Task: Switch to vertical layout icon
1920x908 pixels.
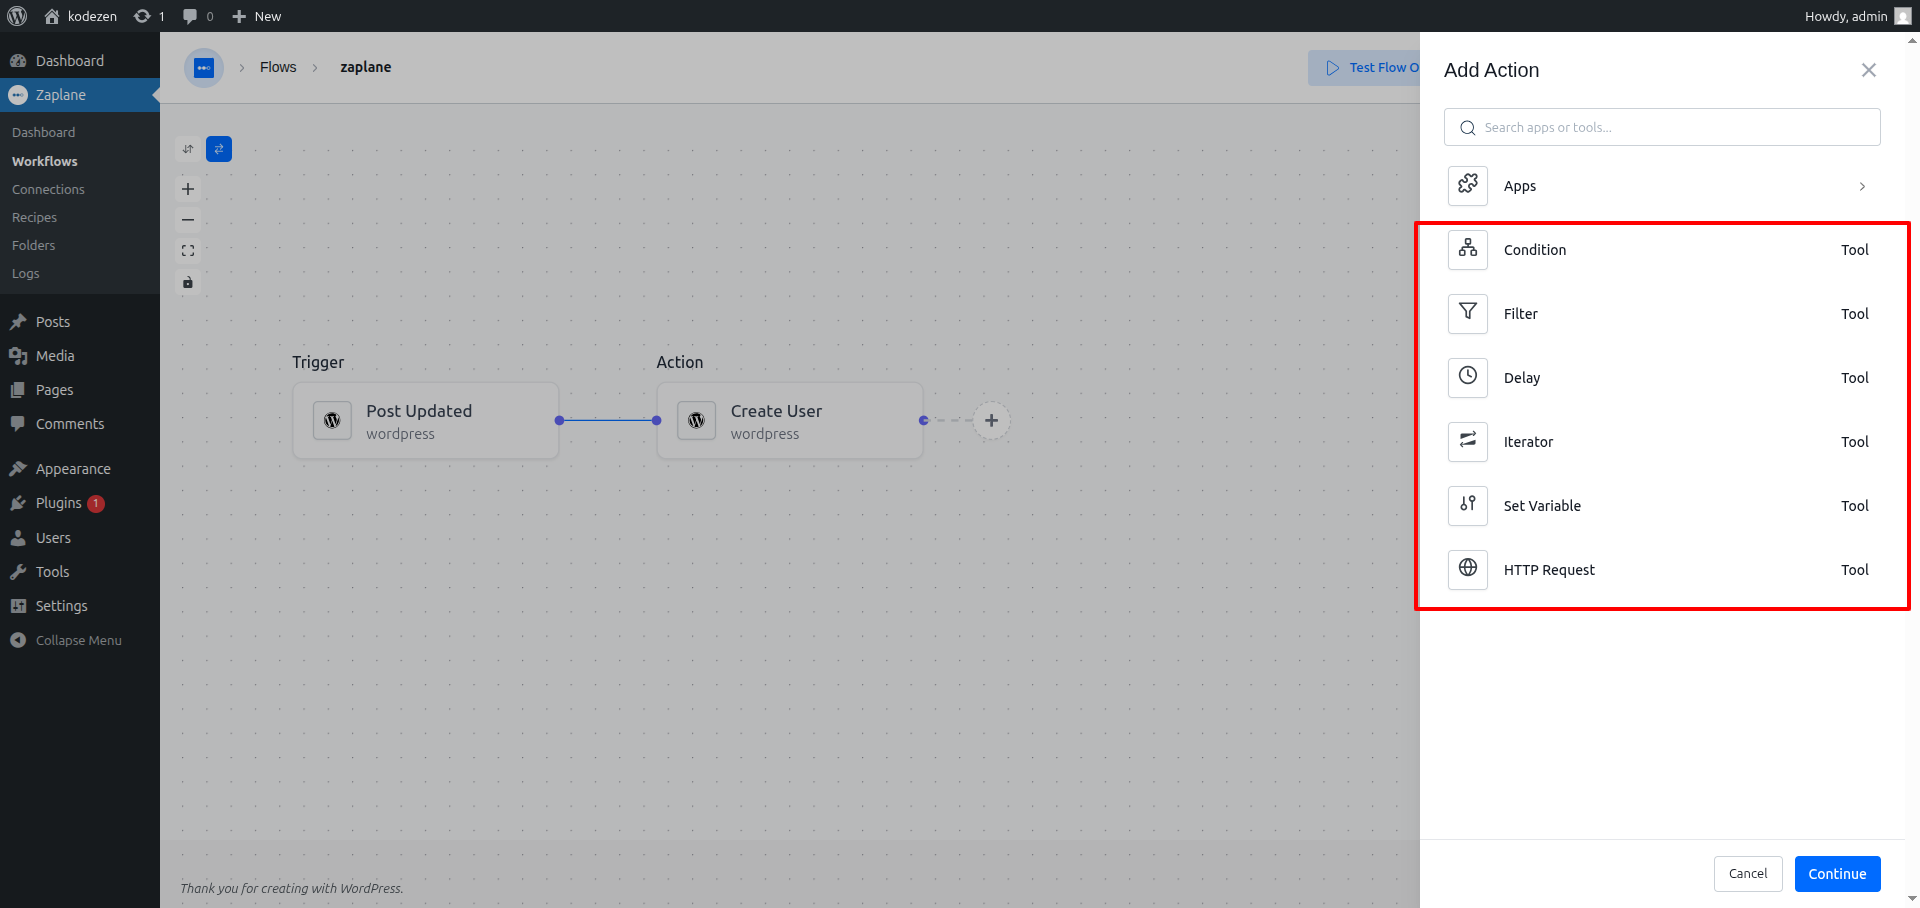Action: tap(188, 149)
